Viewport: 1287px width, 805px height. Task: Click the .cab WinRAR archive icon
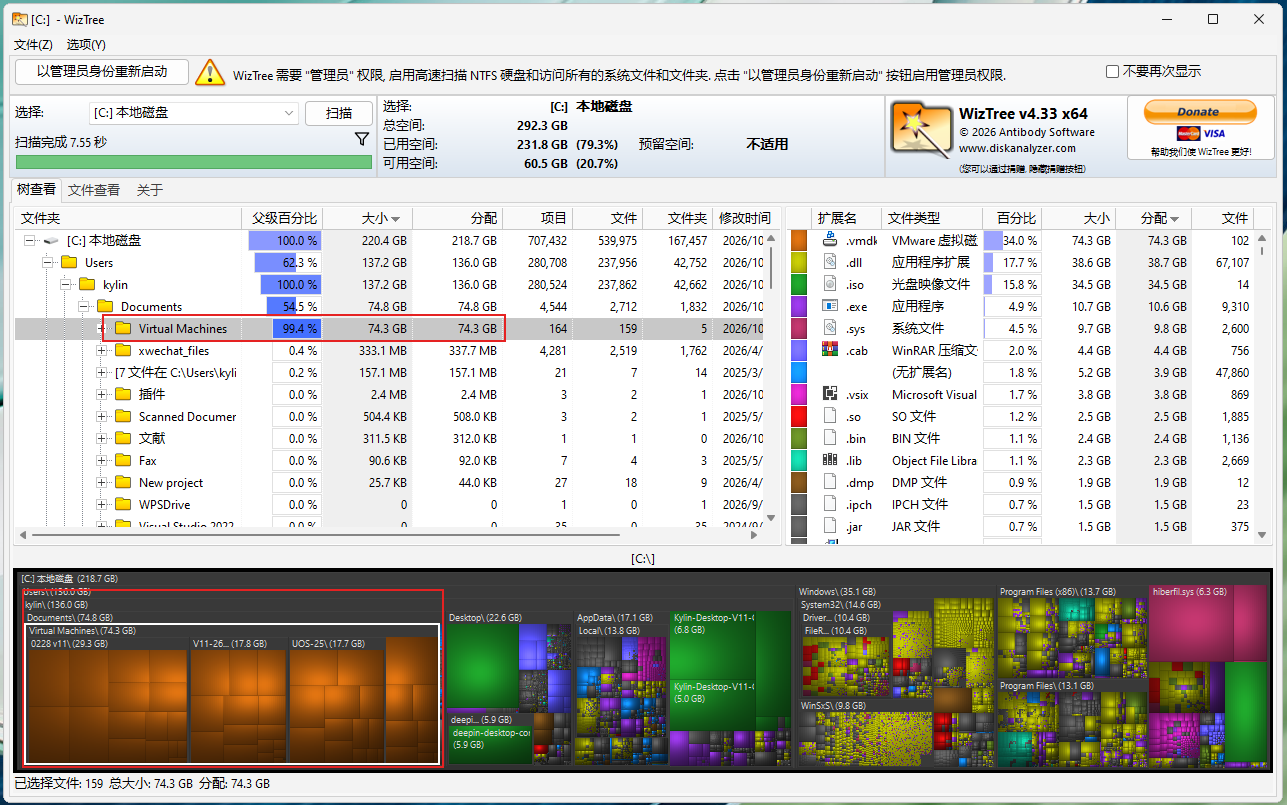830,350
